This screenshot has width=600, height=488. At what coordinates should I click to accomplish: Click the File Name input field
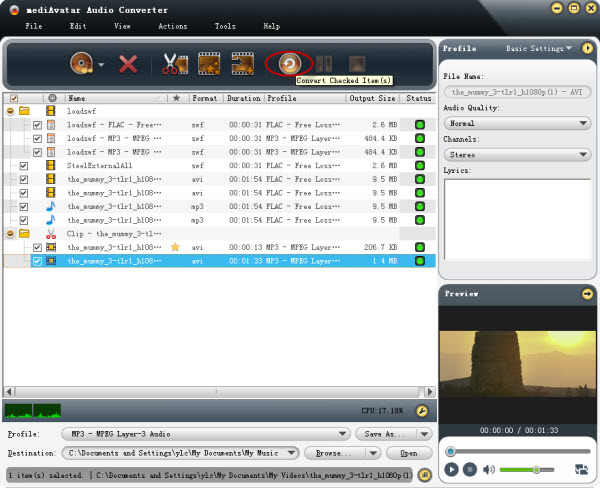(x=517, y=92)
